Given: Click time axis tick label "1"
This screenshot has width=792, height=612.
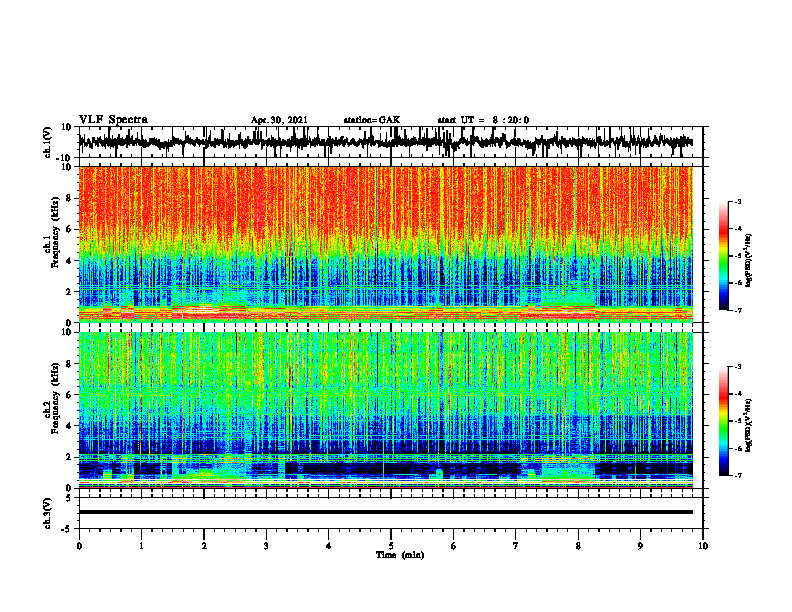Looking at the screenshot, I should point(141,546).
